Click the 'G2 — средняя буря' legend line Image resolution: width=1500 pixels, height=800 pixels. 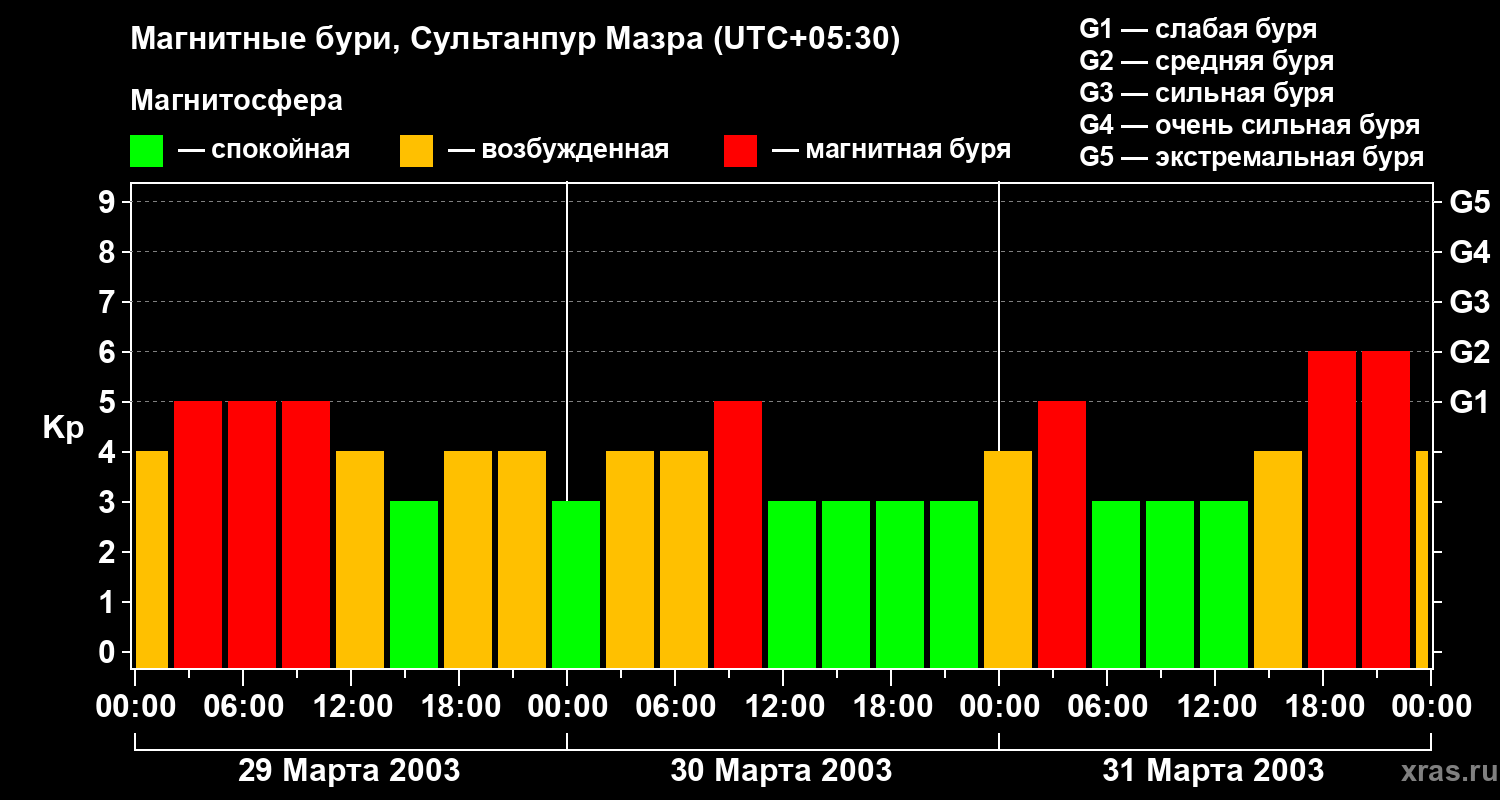(x=1206, y=61)
